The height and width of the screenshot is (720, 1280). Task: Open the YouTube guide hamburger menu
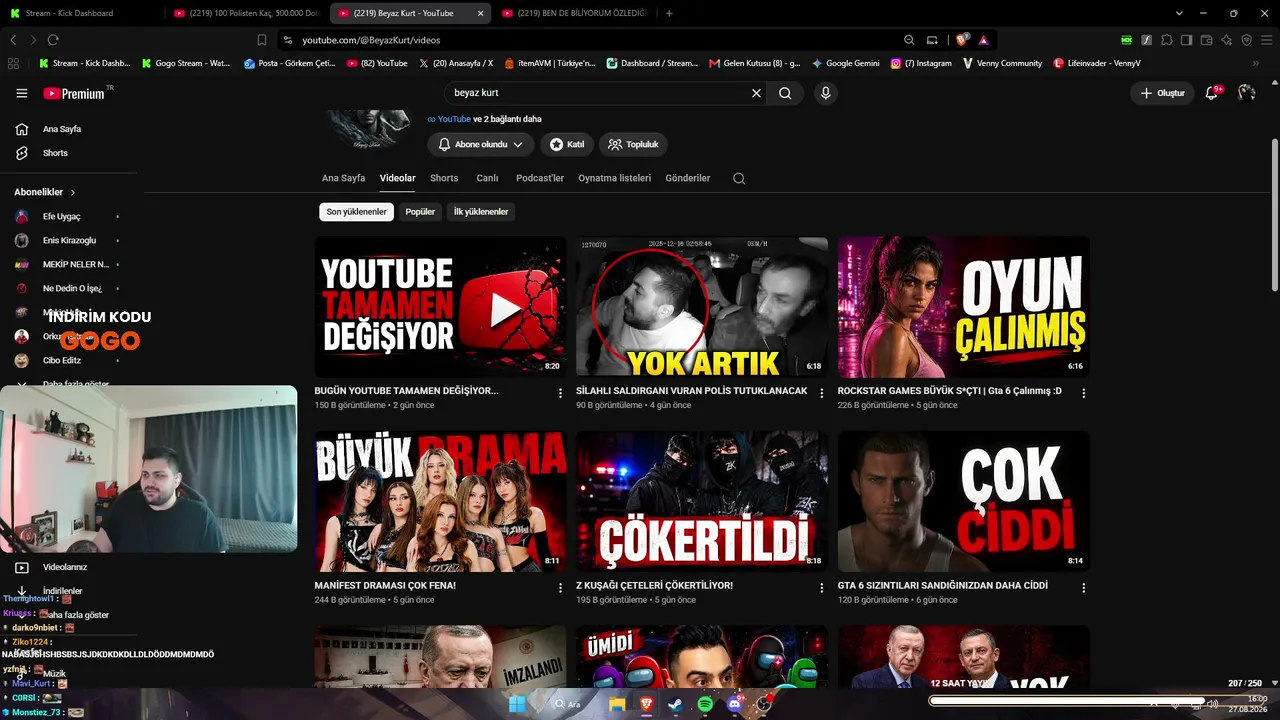click(22, 93)
